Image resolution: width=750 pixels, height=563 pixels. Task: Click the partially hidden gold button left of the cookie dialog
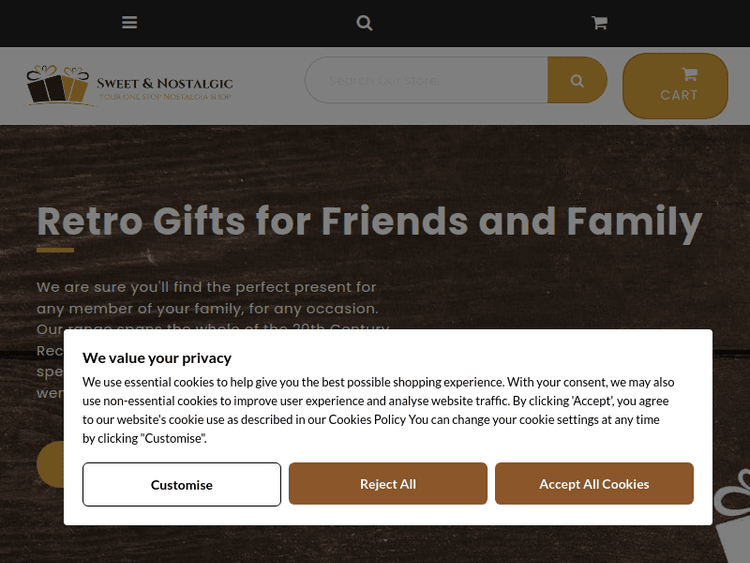pos(50,464)
